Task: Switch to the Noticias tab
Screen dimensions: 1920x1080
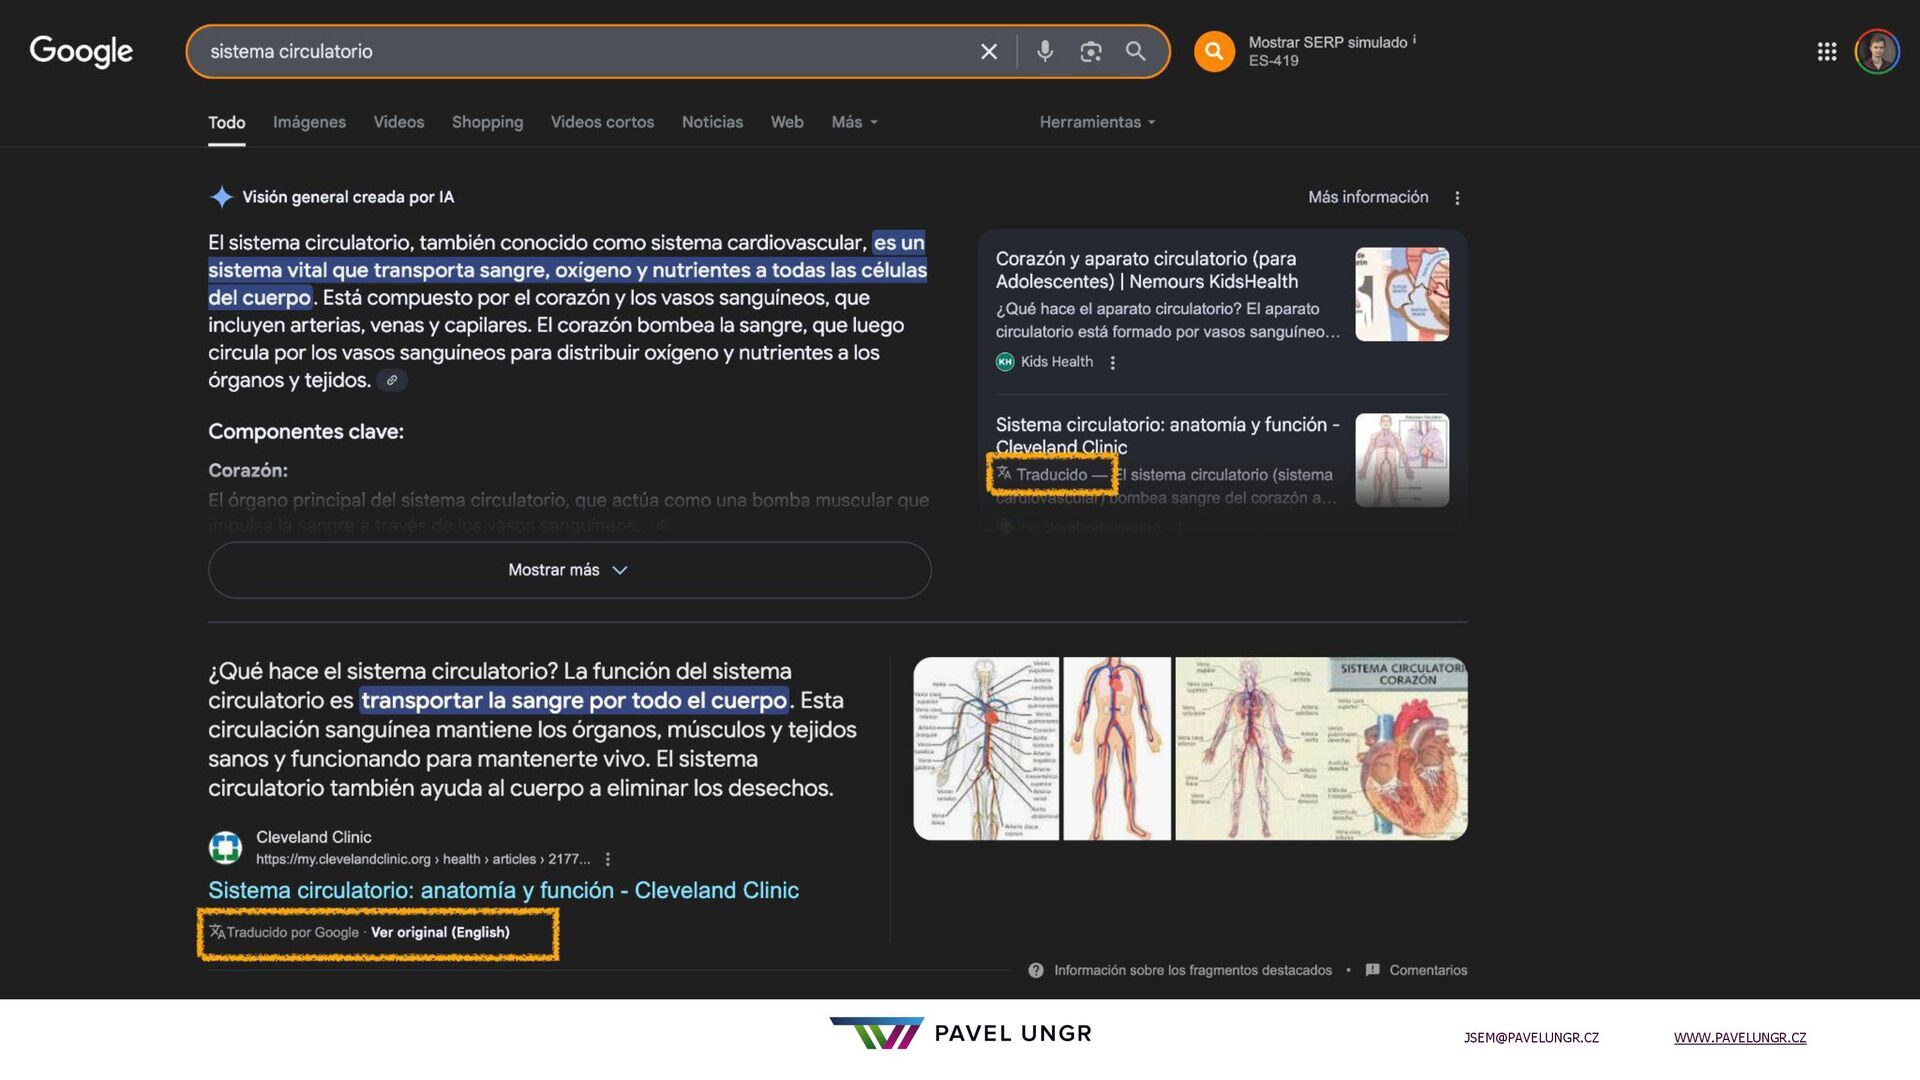Action: 712,122
